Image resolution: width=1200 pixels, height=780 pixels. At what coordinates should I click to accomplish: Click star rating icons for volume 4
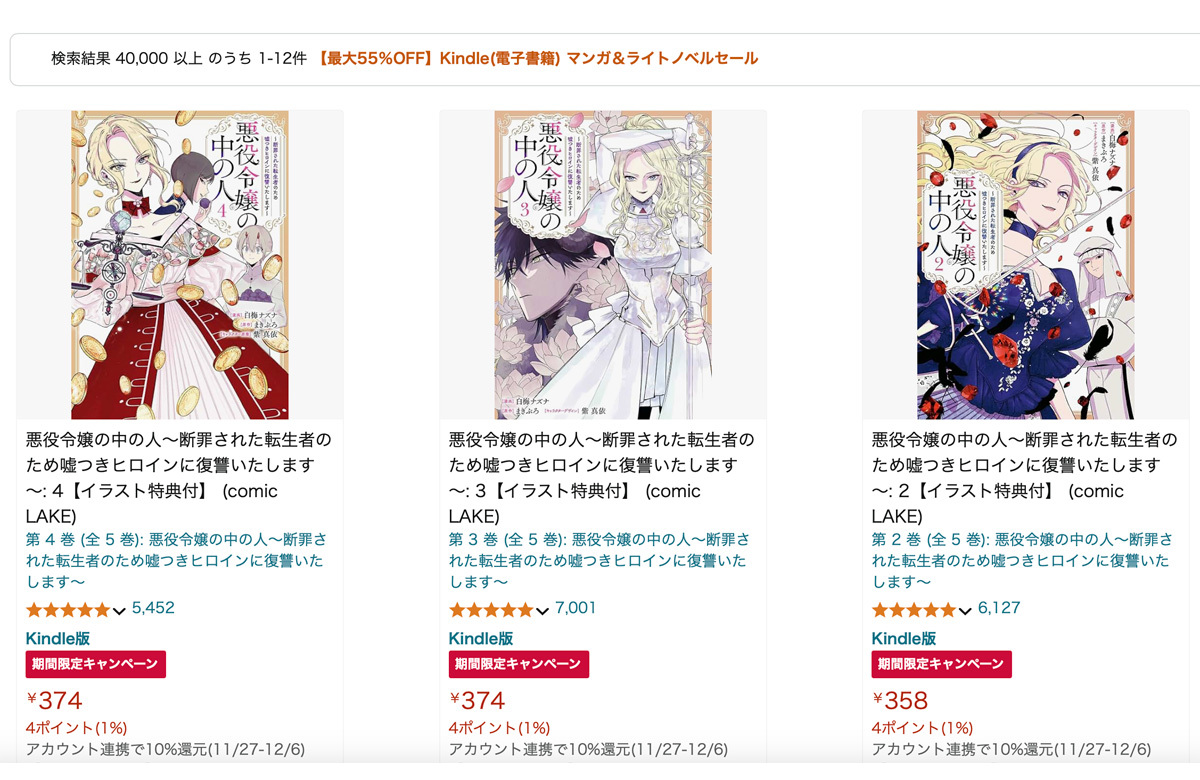pyautogui.click(x=68, y=609)
